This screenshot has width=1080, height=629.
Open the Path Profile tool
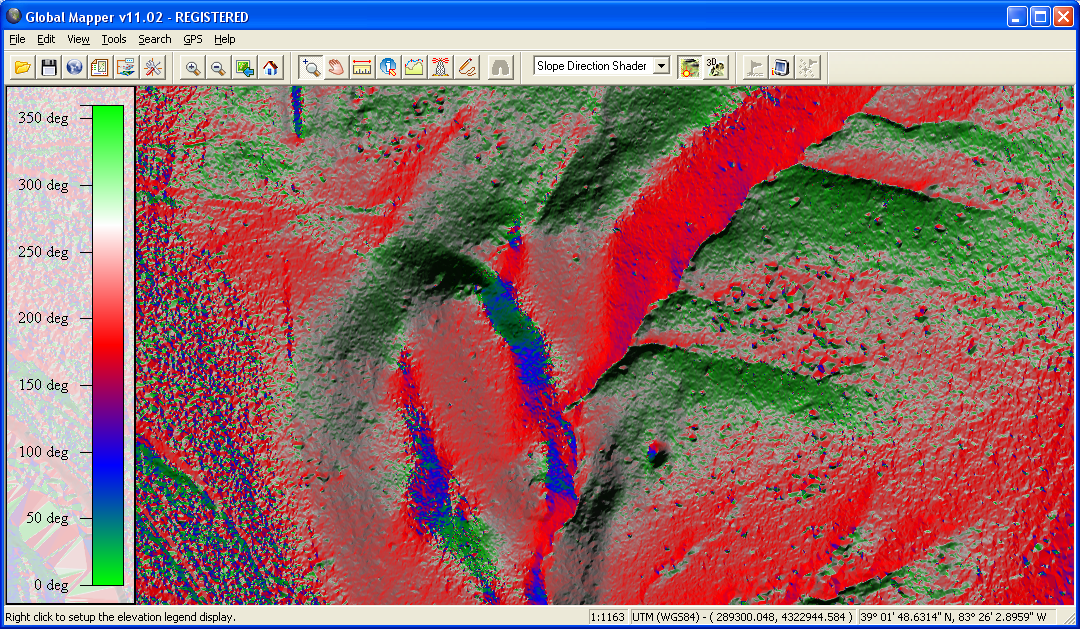414,67
